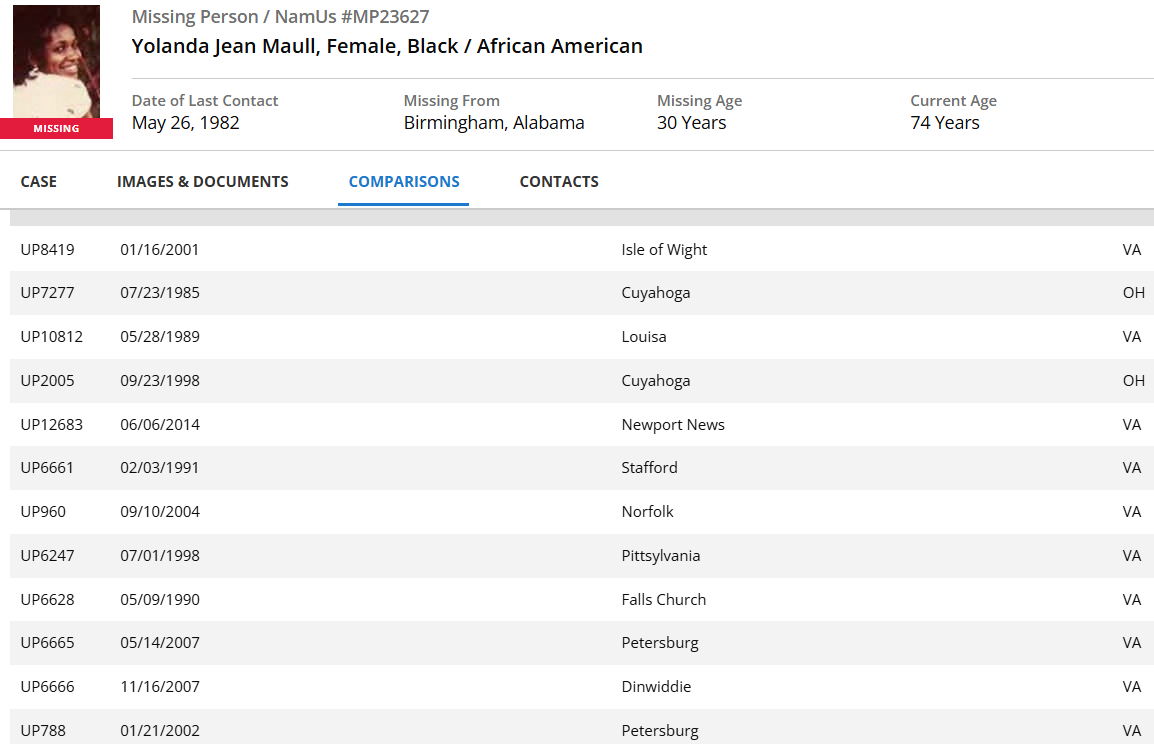Click the Stafford county cell

(x=649, y=468)
